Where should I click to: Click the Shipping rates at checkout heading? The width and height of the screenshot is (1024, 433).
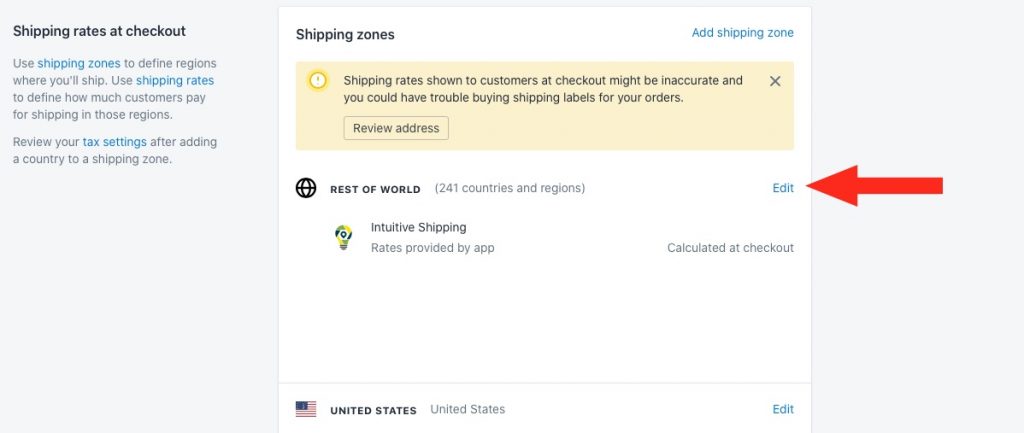click(99, 31)
